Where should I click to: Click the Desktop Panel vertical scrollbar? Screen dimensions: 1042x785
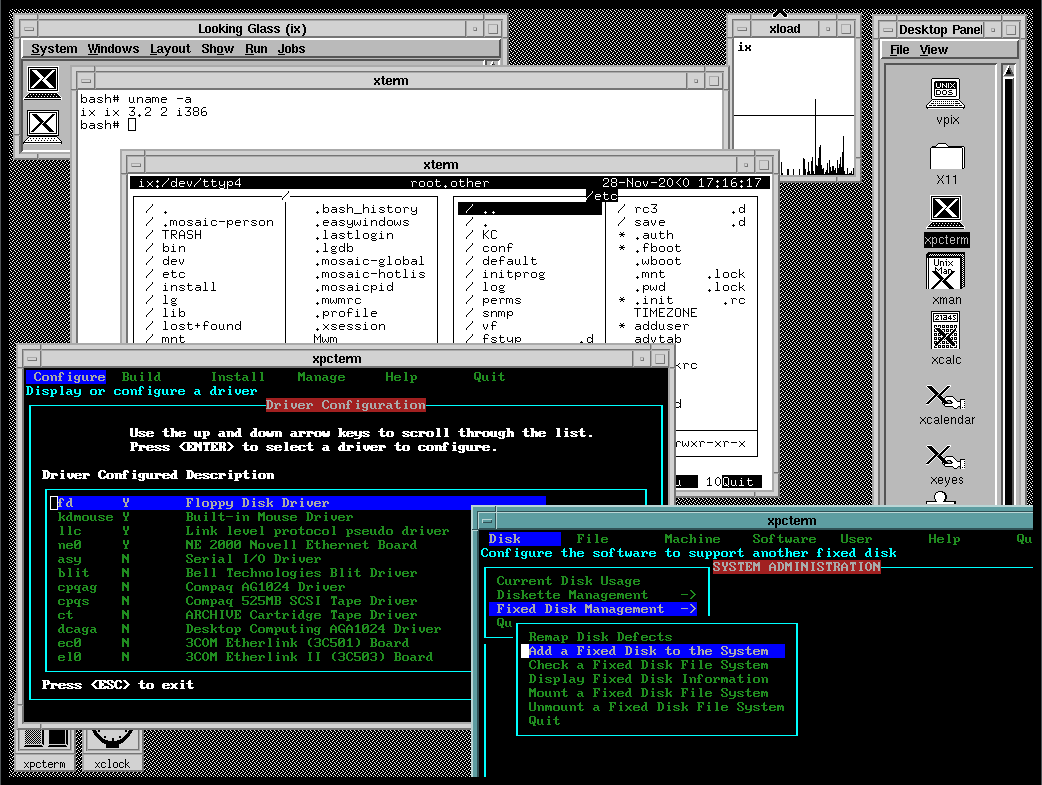coord(1008,280)
